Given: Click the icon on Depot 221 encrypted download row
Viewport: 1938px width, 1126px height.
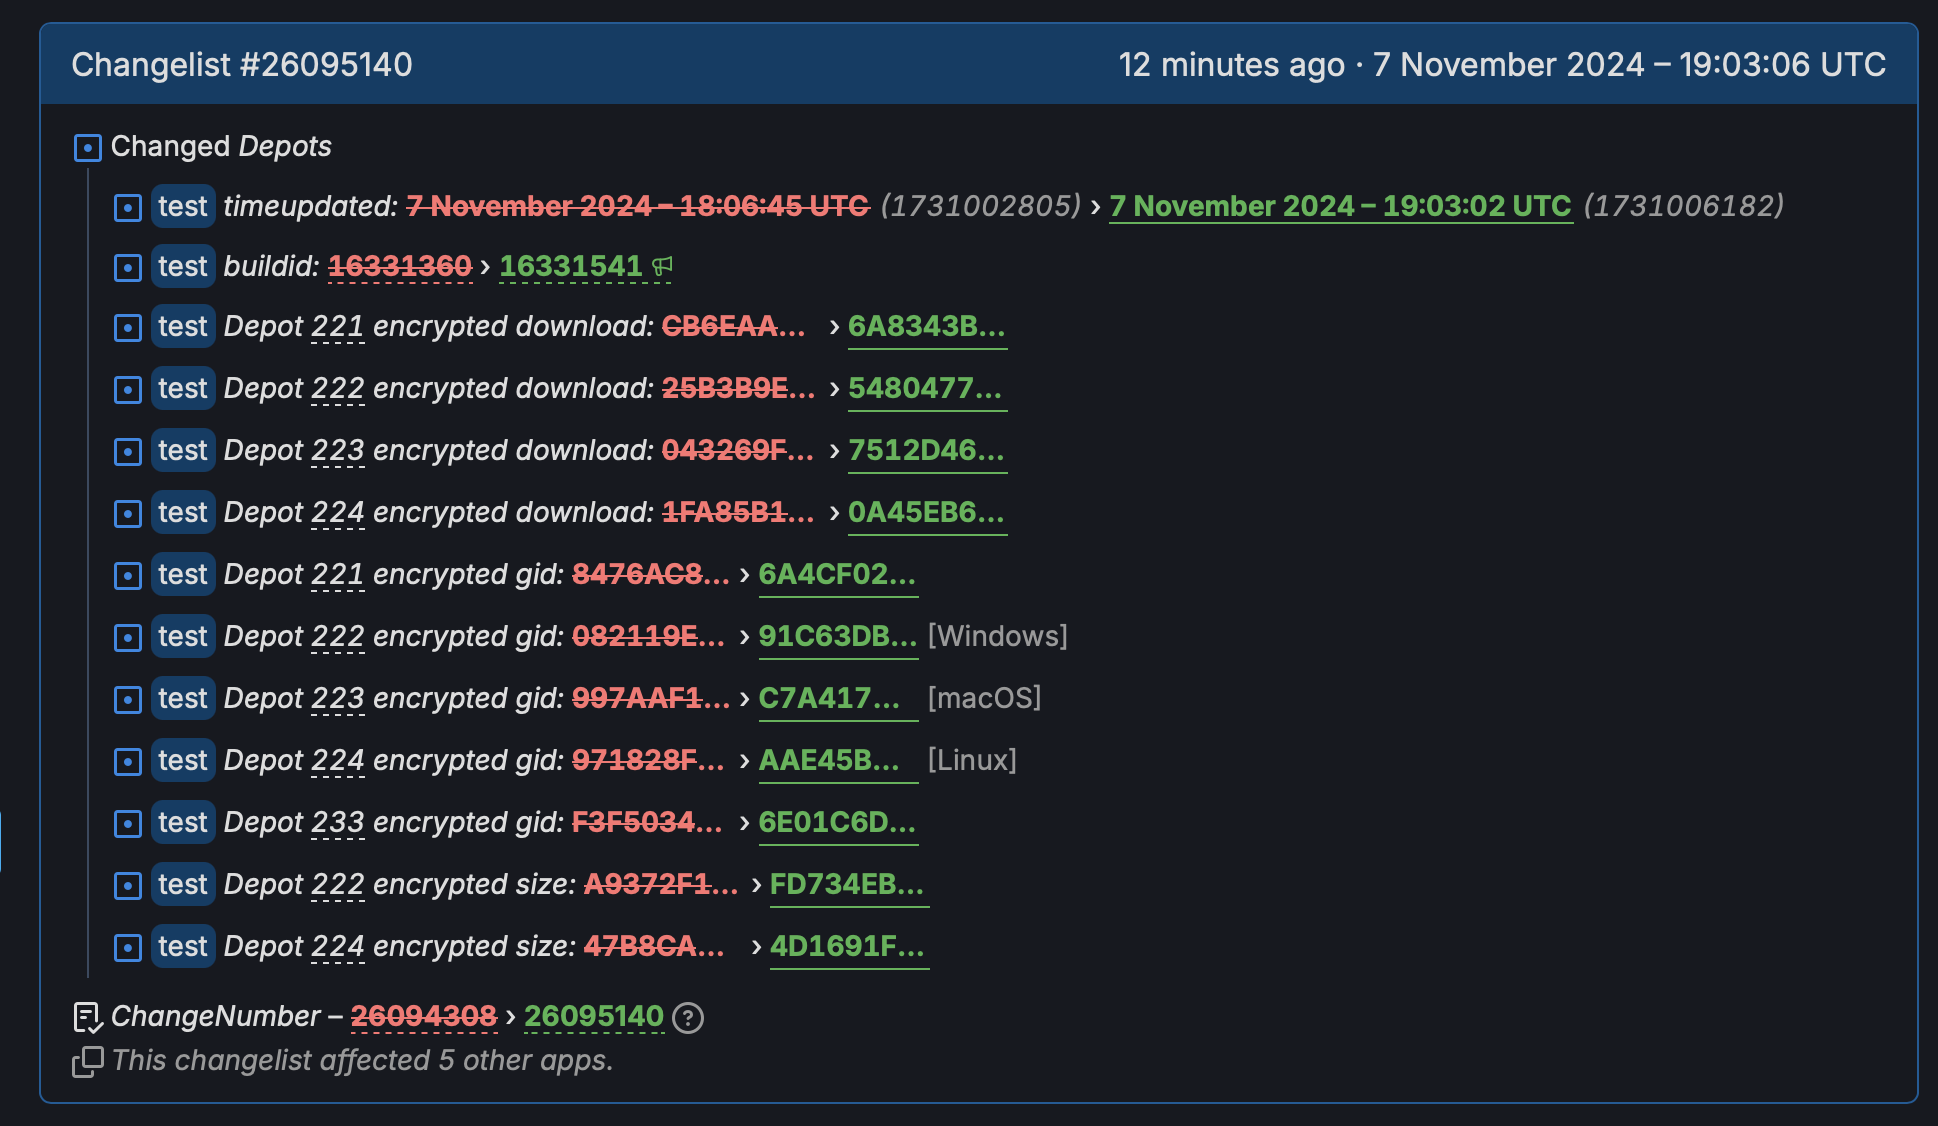Looking at the screenshot, I should [128, 327].
